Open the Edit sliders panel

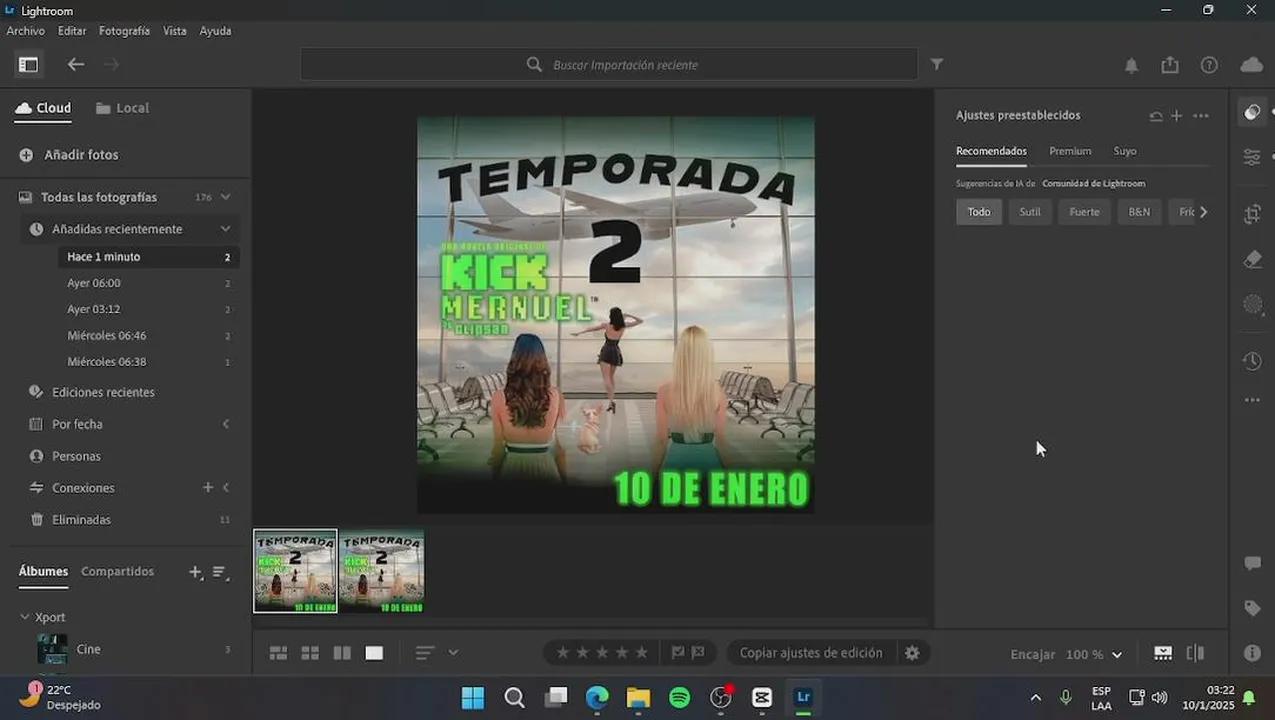click(1252, 158)
